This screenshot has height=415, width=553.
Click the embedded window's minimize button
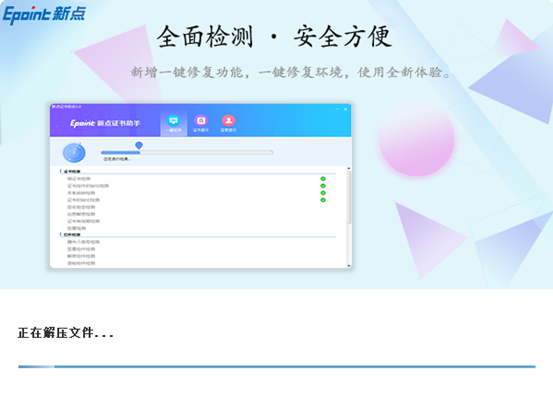click(x=337, y=109)
